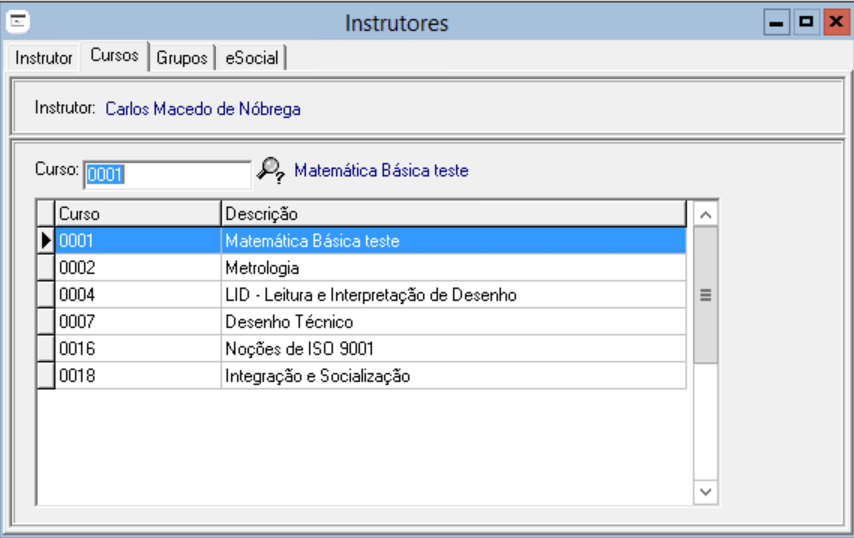The width and height of the screenshot is (854, 538).
Task: Switch to the Instrutor tab
Action: 44,58
